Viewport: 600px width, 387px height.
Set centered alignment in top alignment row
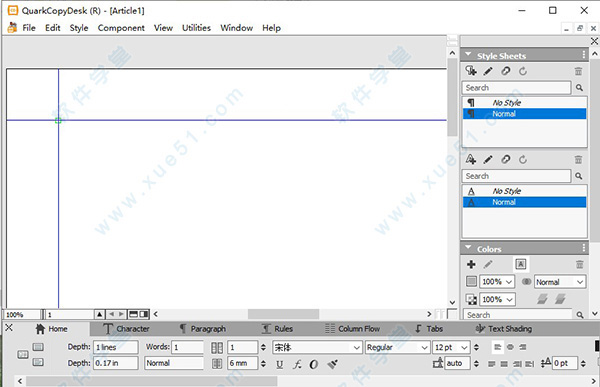click(510, 347)
